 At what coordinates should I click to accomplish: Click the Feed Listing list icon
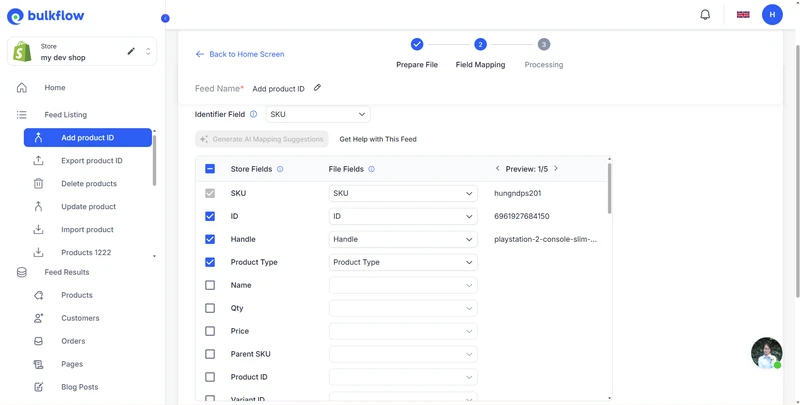(21, 115)
